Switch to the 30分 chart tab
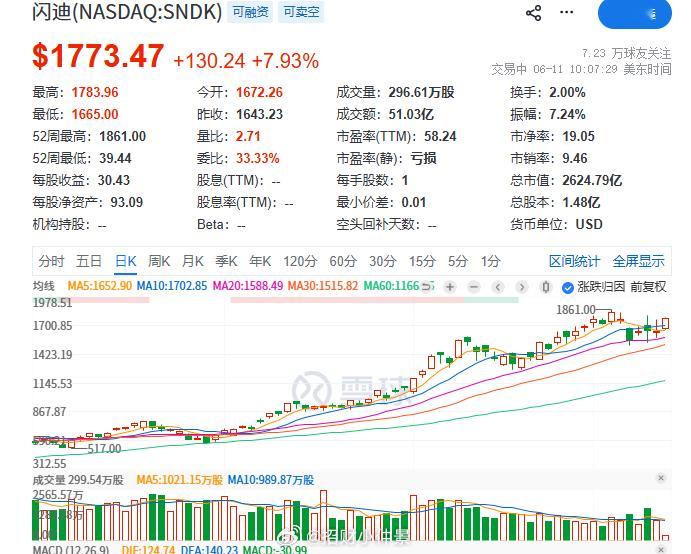This screenshot has width=691, height=554. 383,261
